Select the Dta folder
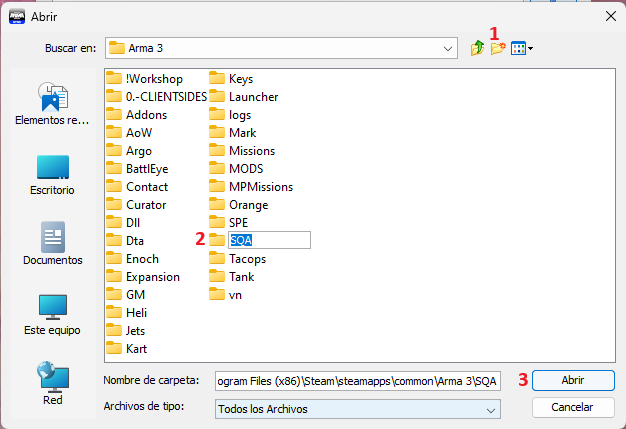Screen dimensions: 626x429 point(125,241)
